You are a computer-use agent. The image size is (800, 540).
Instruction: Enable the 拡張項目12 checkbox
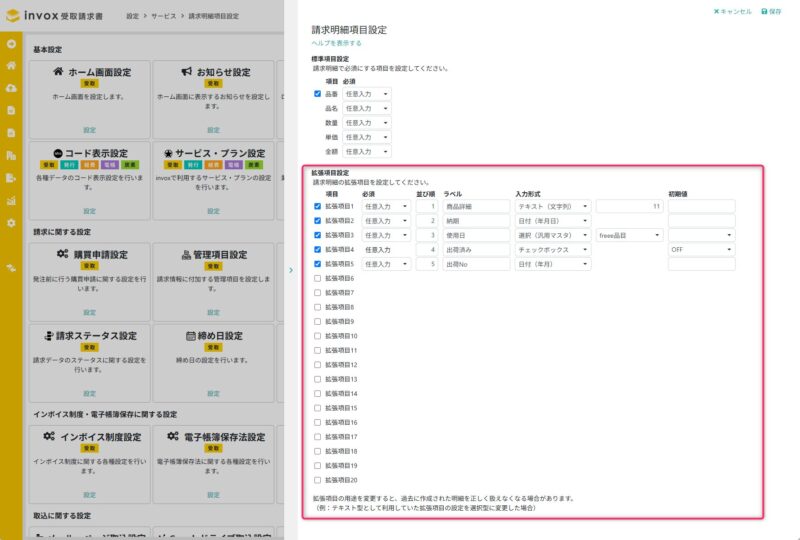[x=317, y=364]
